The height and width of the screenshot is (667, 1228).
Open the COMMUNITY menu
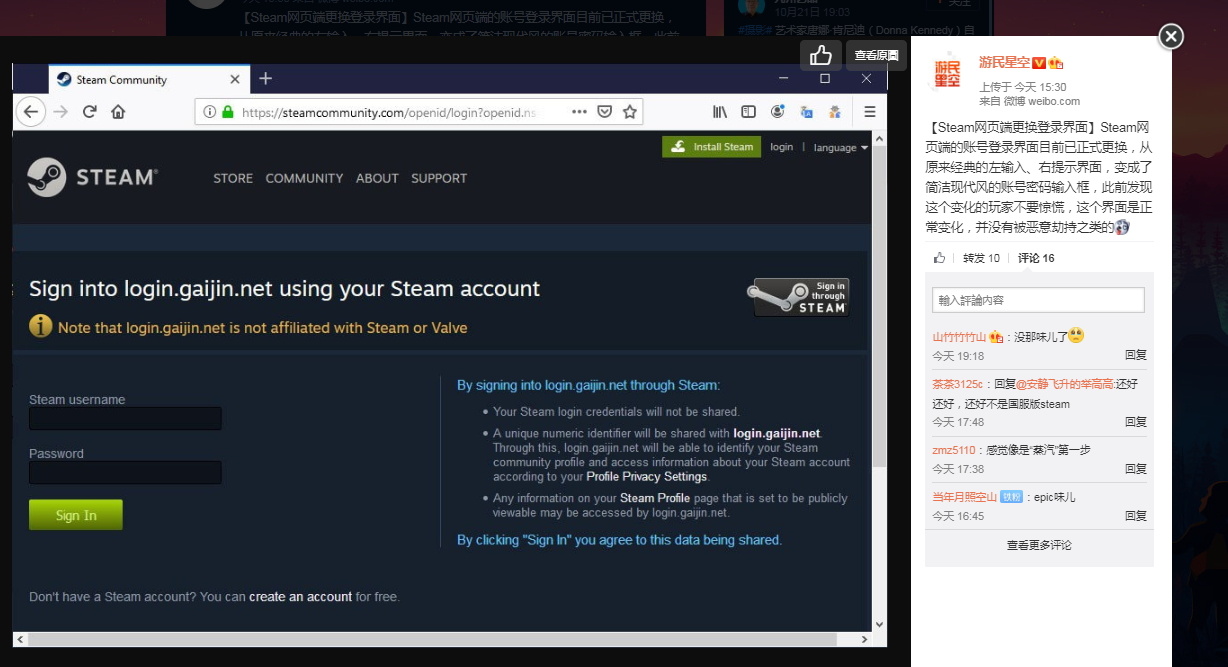pyautogui.click(x=304, y=178)
